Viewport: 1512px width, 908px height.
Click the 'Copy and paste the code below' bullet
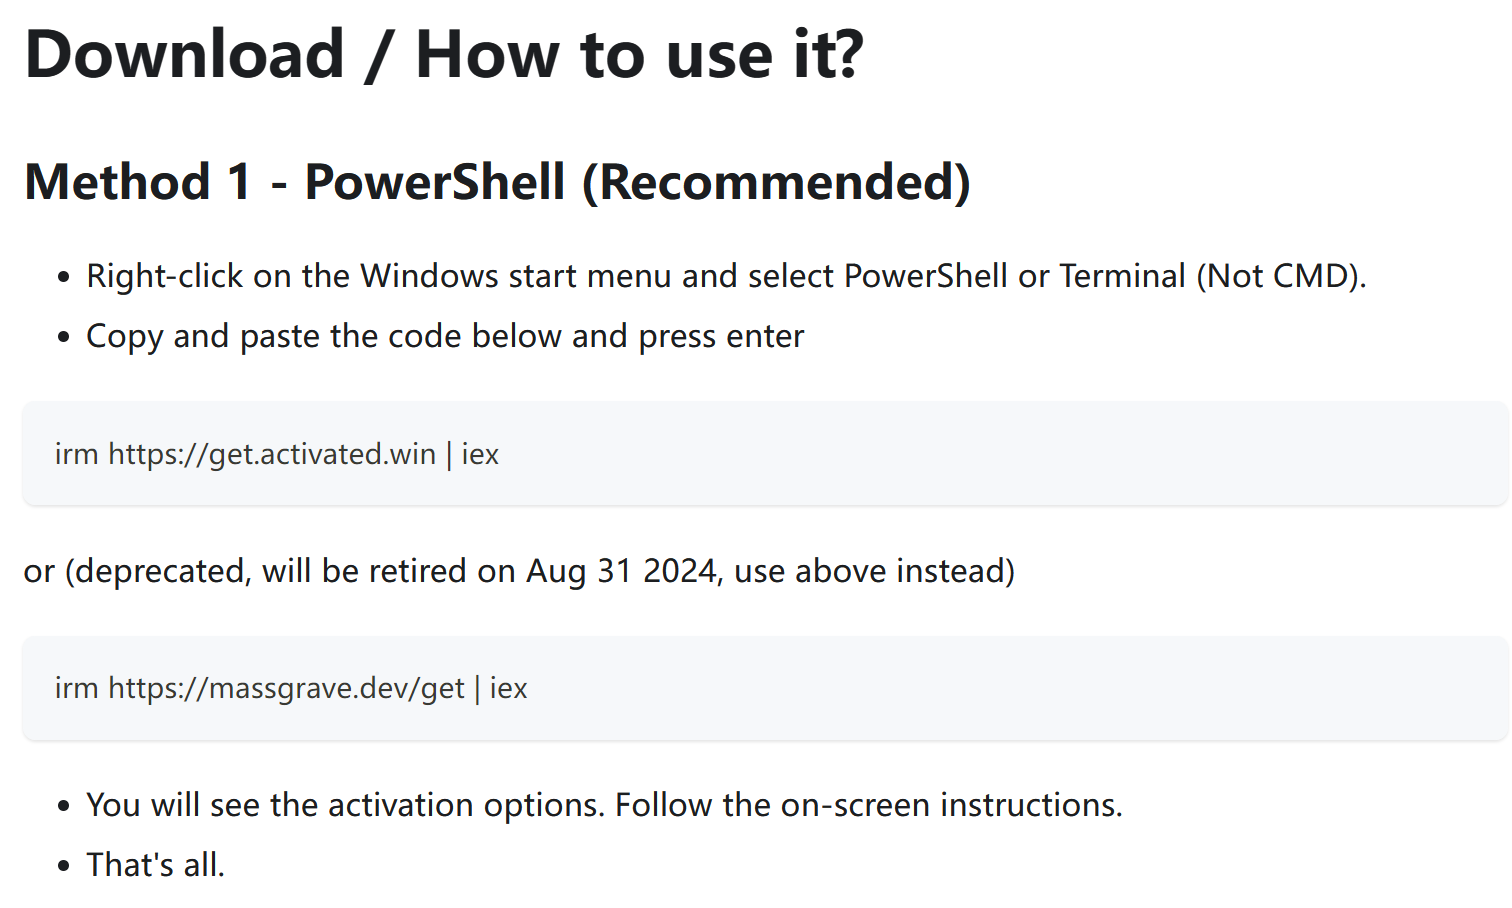(445, 336)
